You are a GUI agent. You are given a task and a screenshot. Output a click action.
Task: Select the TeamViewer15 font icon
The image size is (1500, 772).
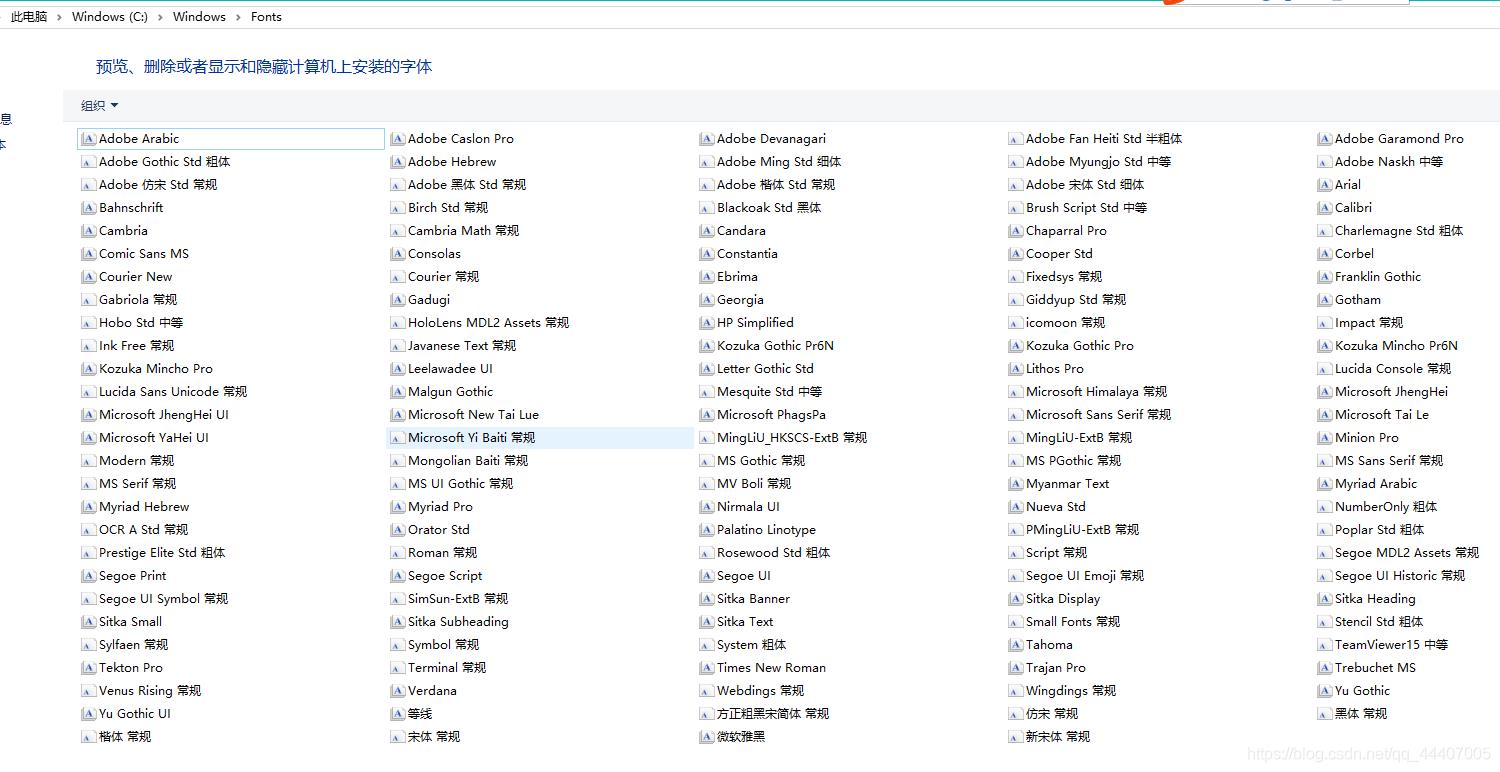pyautogui.click(x=1324, y=645)
